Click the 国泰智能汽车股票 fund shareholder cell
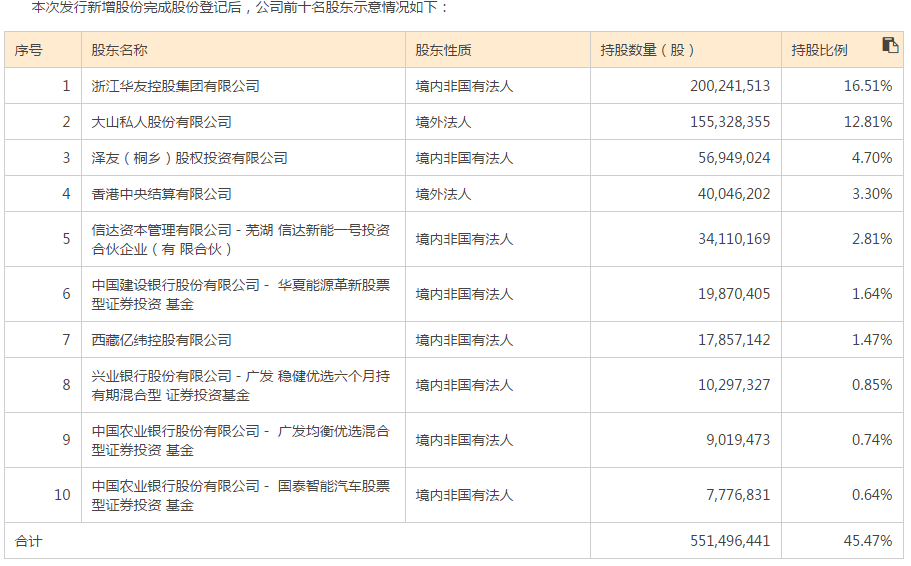This screenshot has height=566, width=911. (241, 495)
